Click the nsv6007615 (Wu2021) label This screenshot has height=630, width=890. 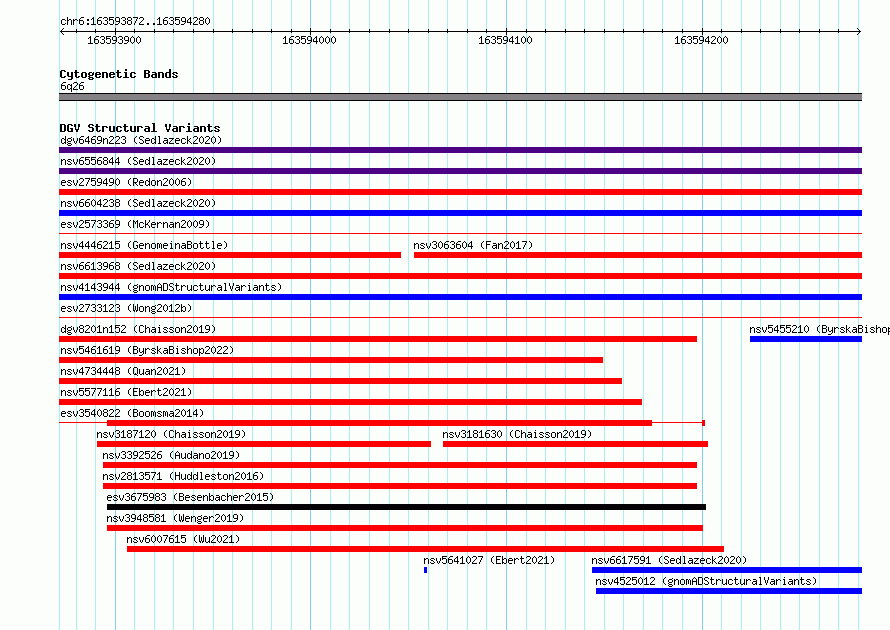coord(183,539)
